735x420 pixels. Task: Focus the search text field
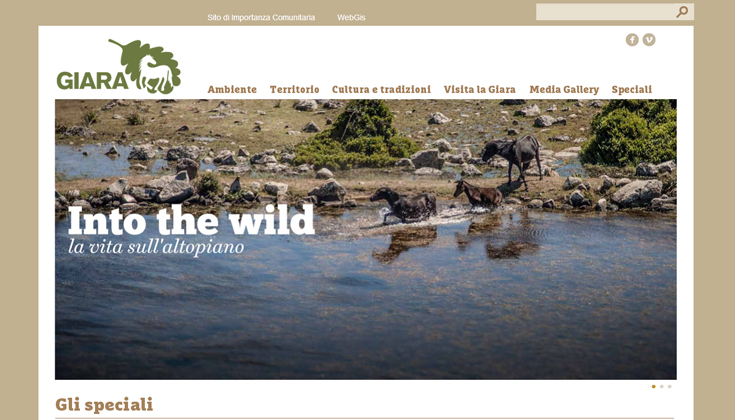coord(606,12)
